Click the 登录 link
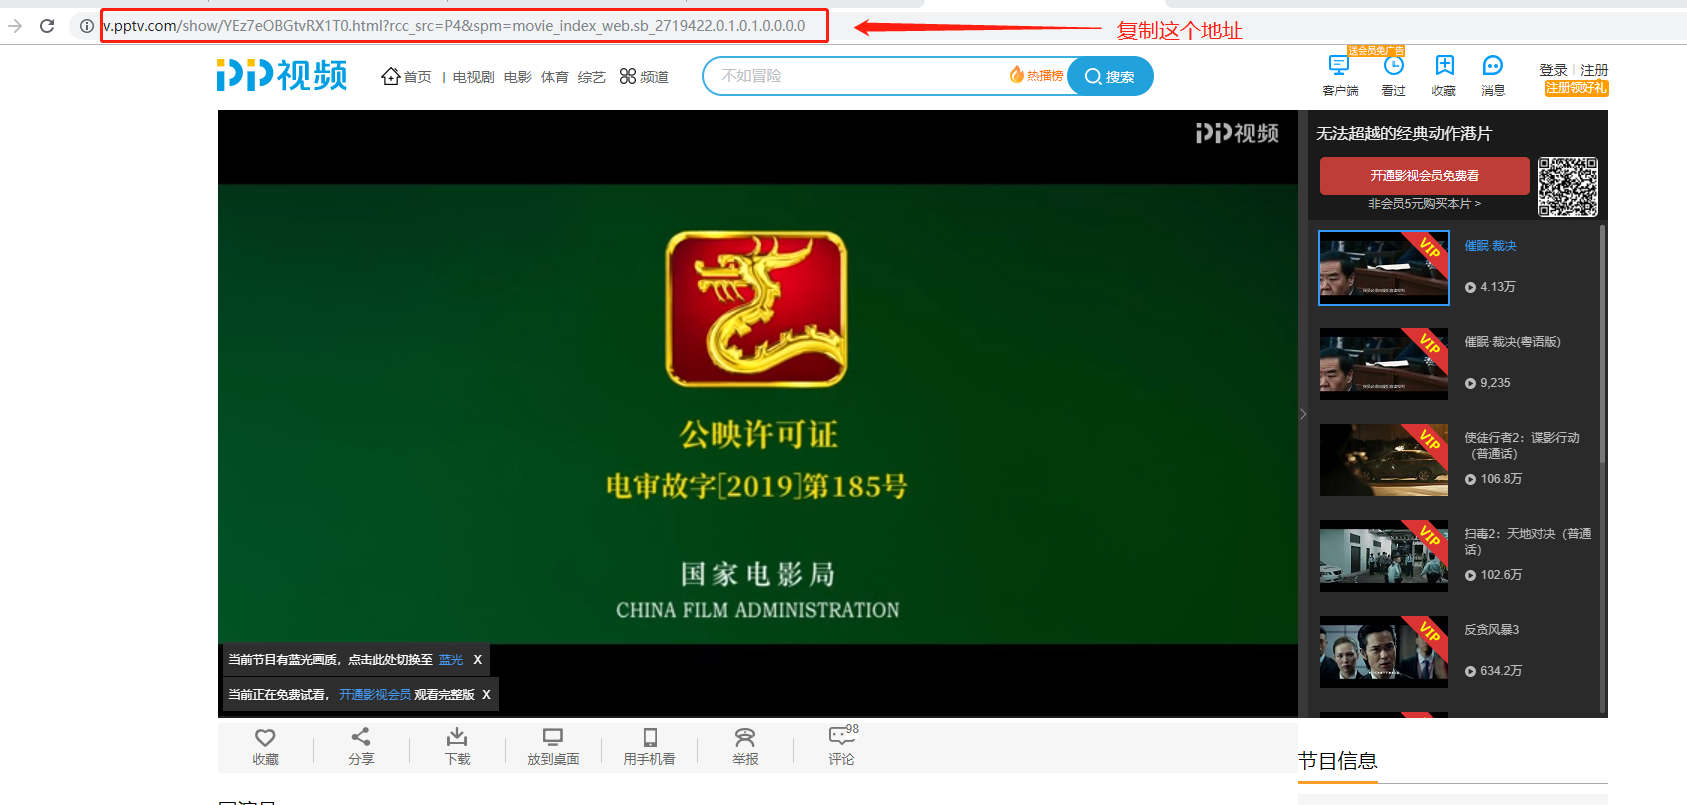The width and height of the screenshot is (1687, 805). [1553, 70]
